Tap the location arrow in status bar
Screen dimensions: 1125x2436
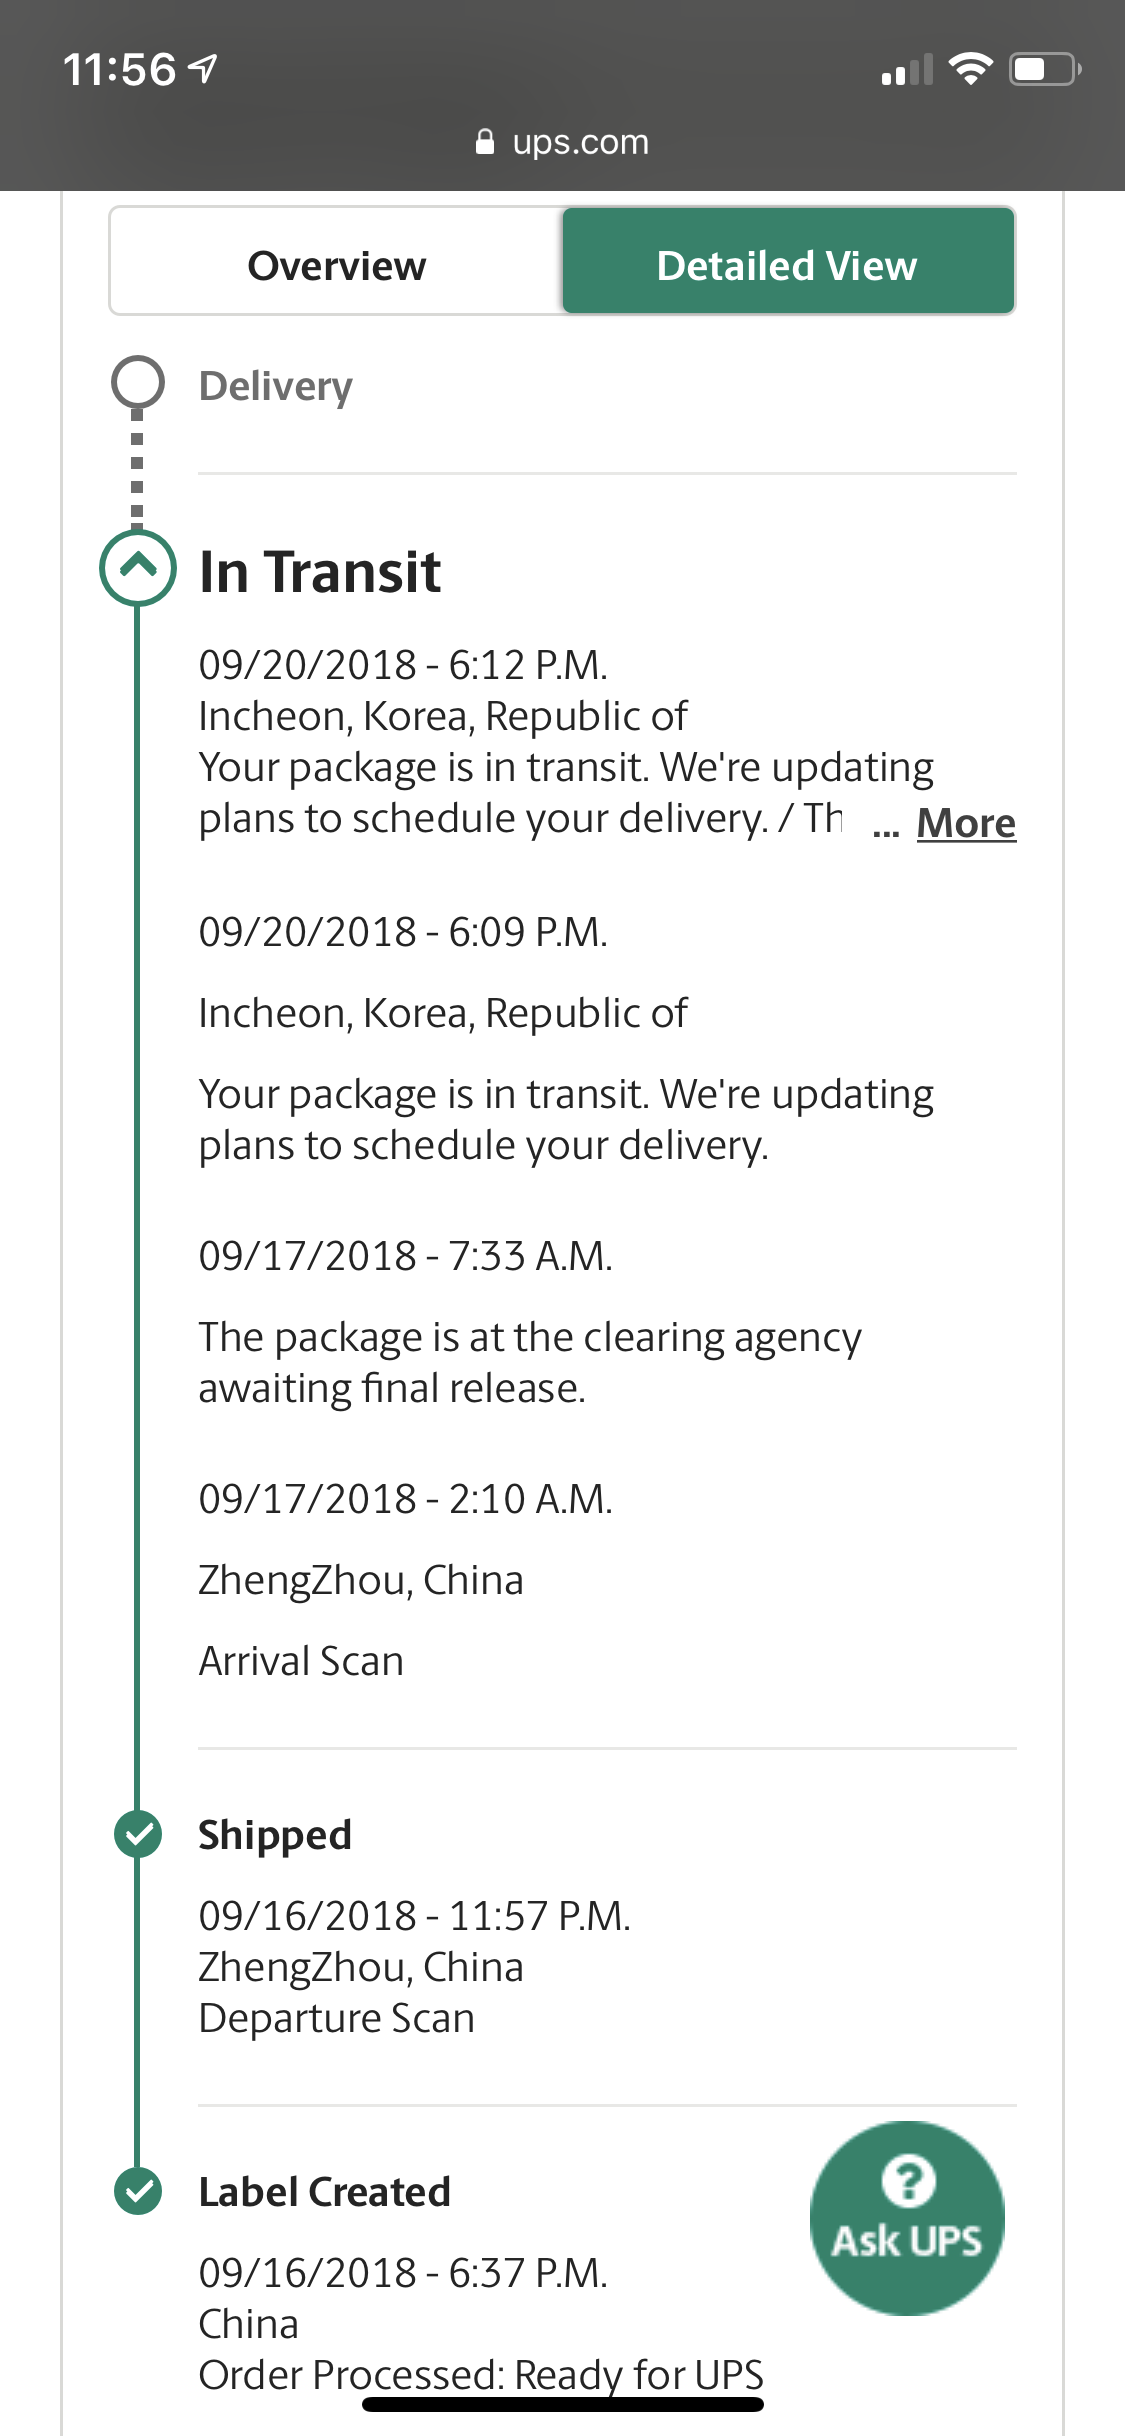(x=203, y=69)
